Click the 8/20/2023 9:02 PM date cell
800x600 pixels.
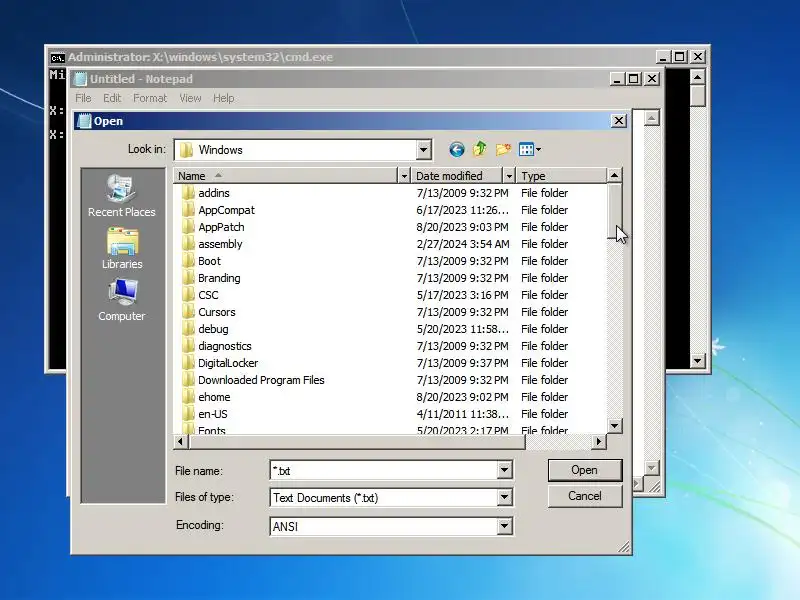click(462, 397)
